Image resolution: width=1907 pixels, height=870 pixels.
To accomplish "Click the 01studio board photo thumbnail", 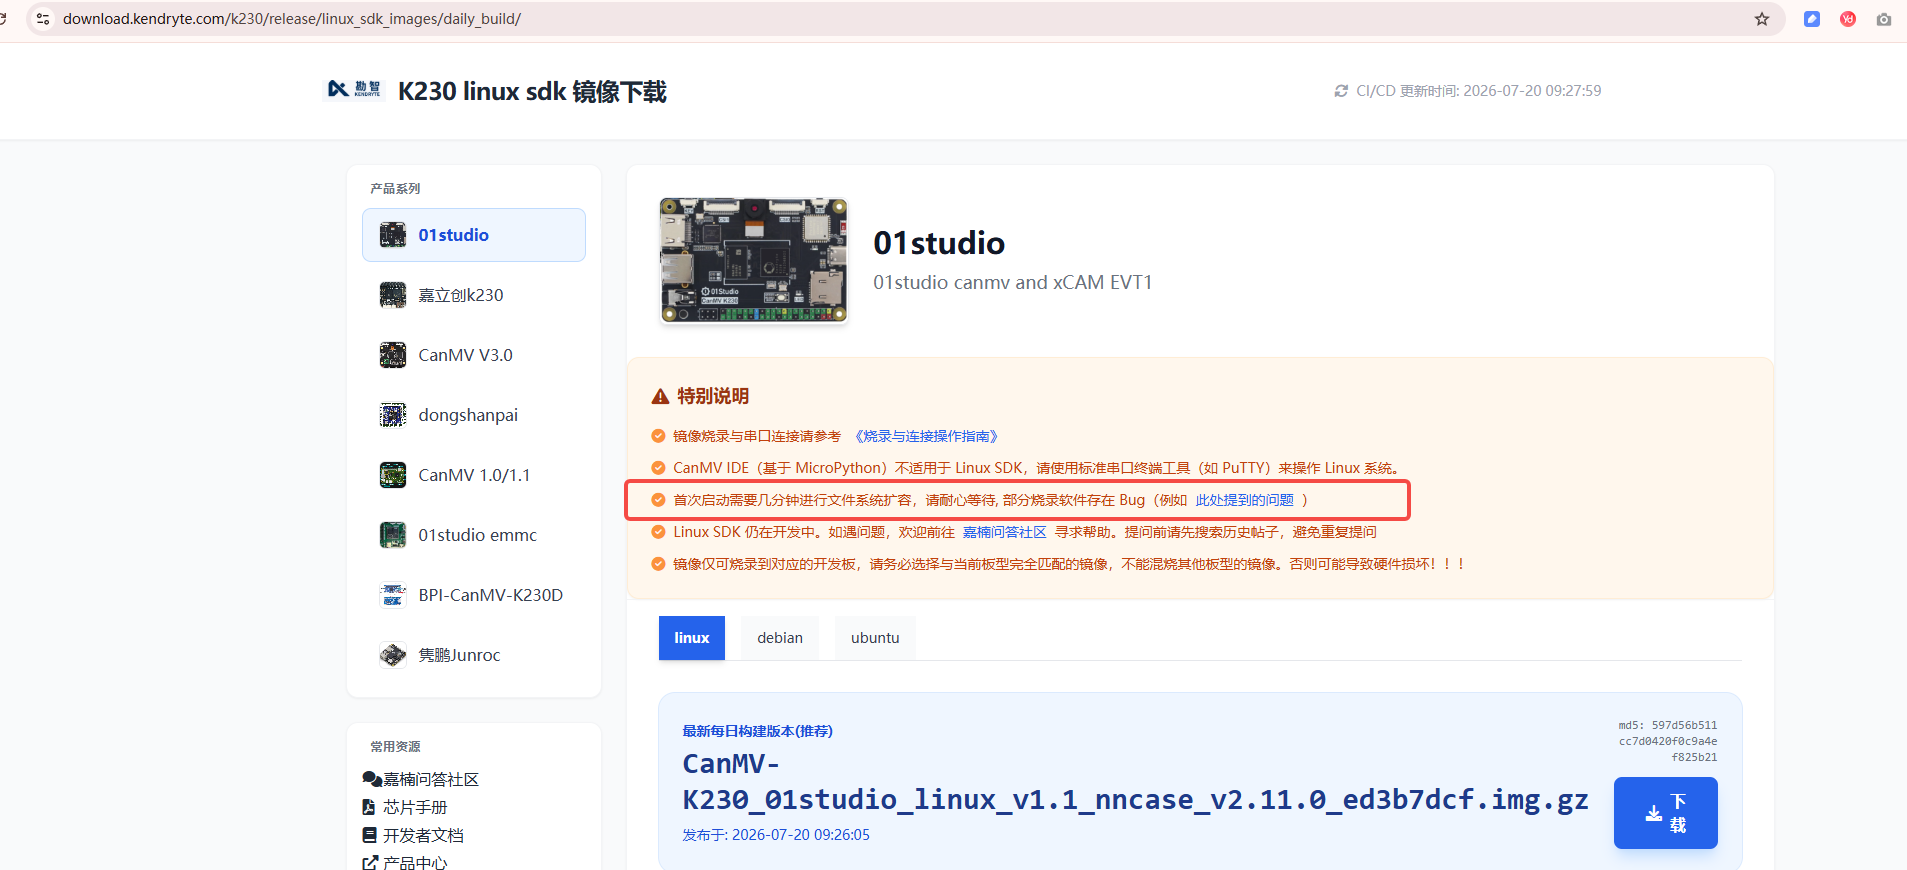I will point(754,260).
